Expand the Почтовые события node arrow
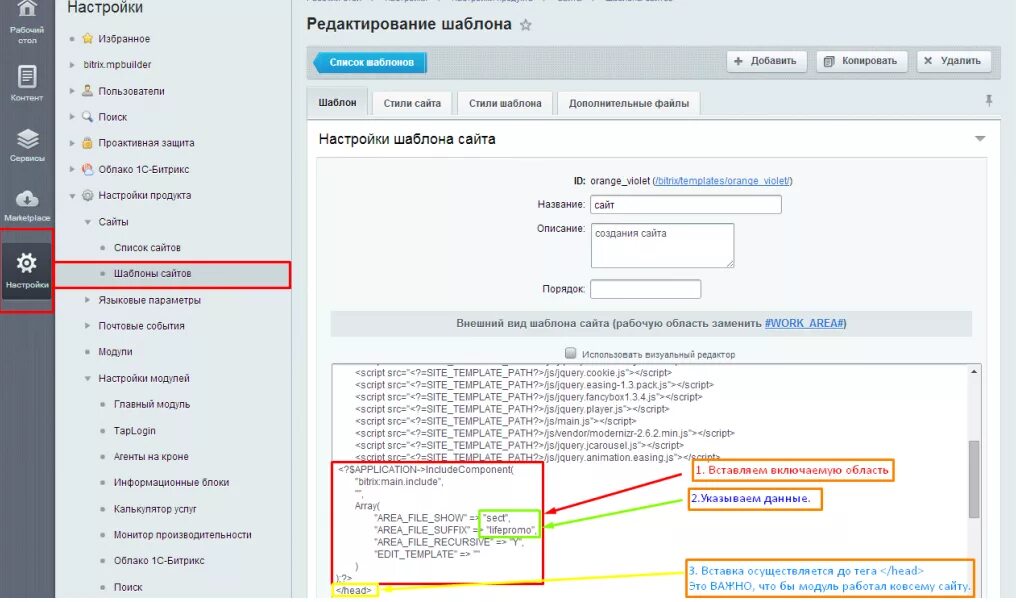Screen dimensions: 1016x602 pos(87,326)
